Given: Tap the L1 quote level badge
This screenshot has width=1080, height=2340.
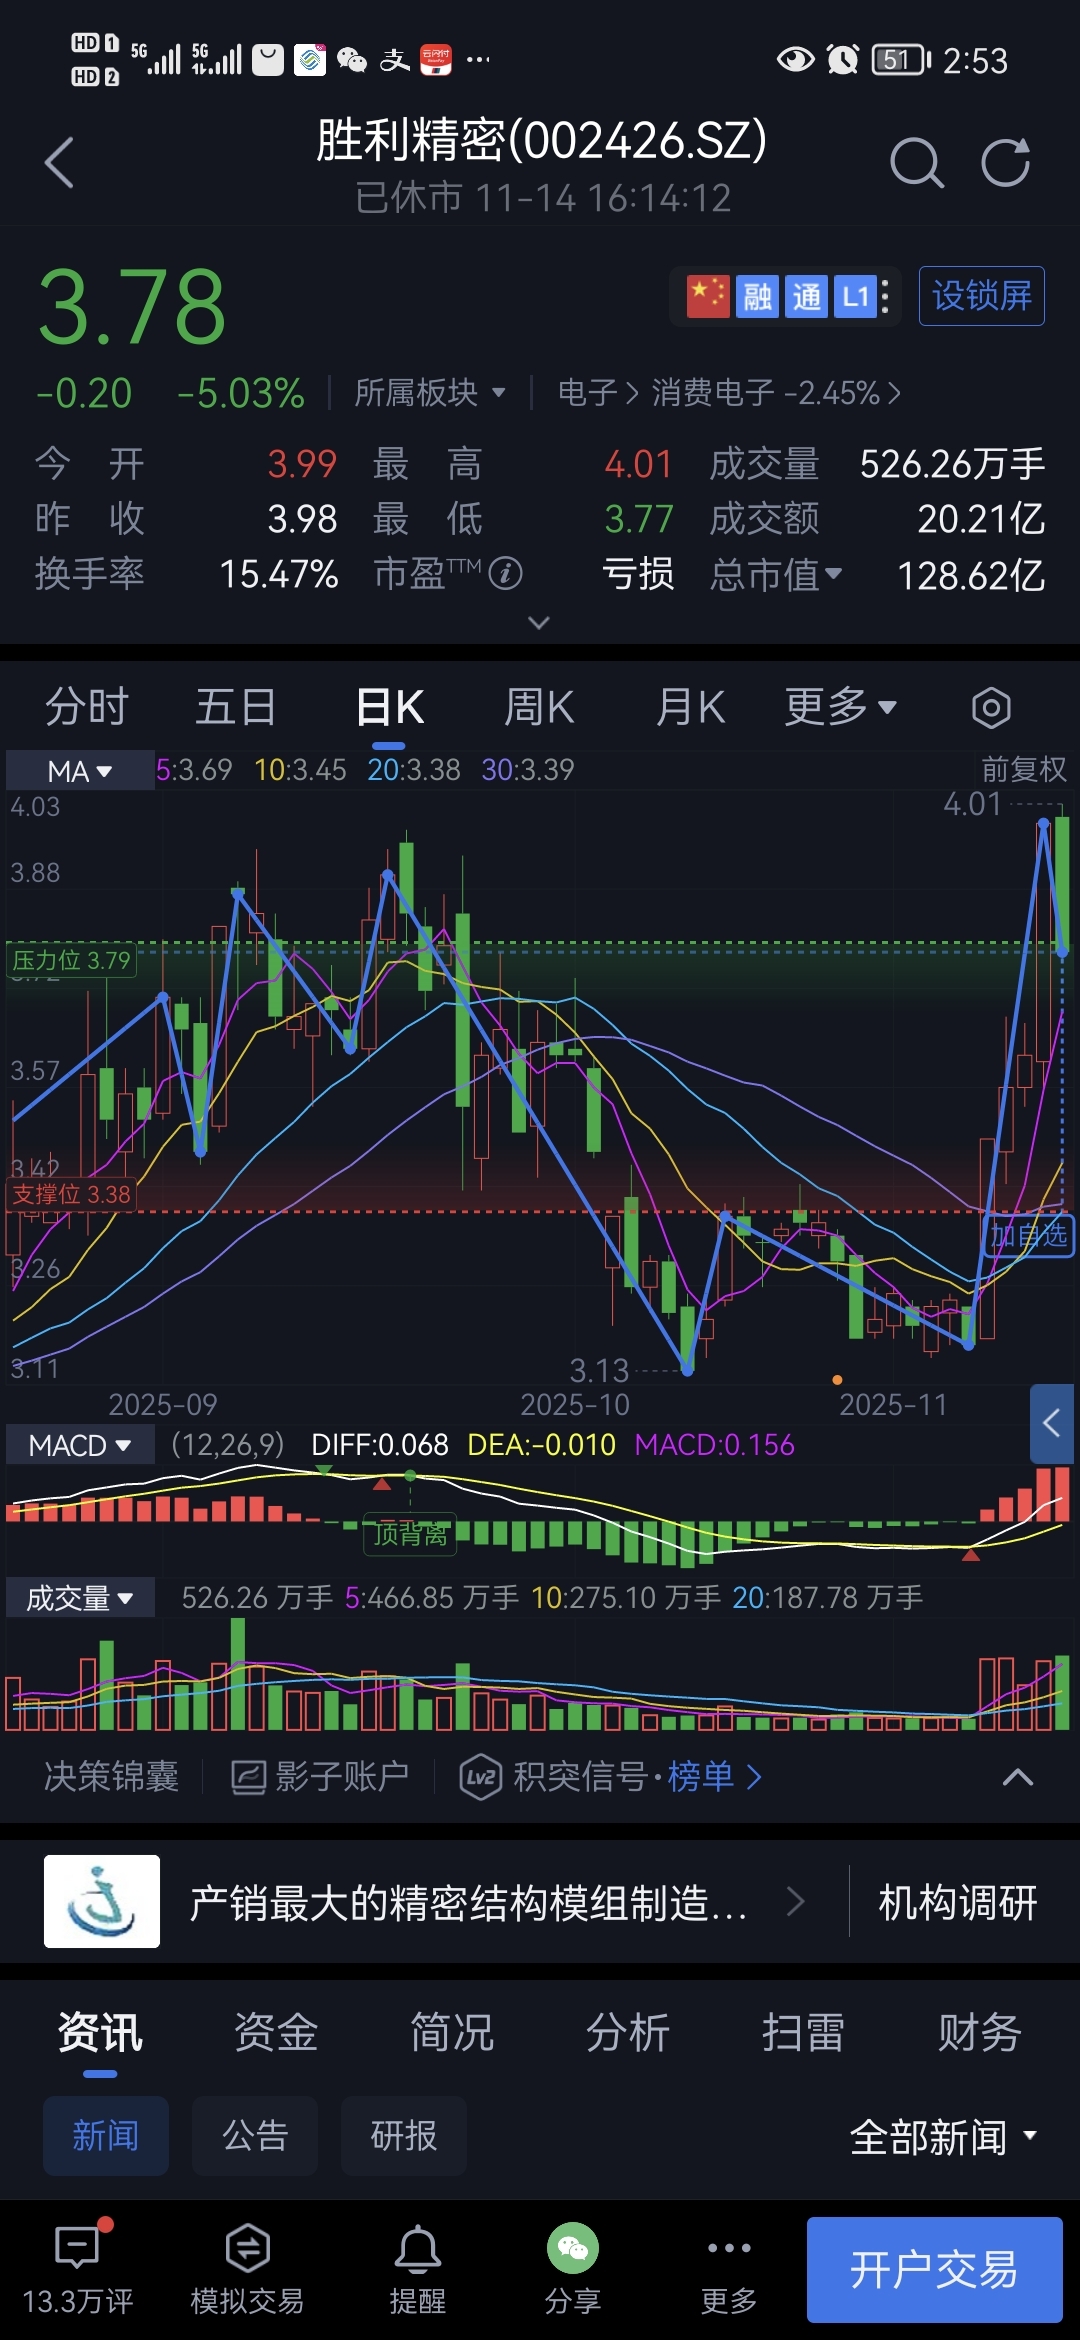Looking at the screenshot, I should pyautogui.click(x=855, y=296).
